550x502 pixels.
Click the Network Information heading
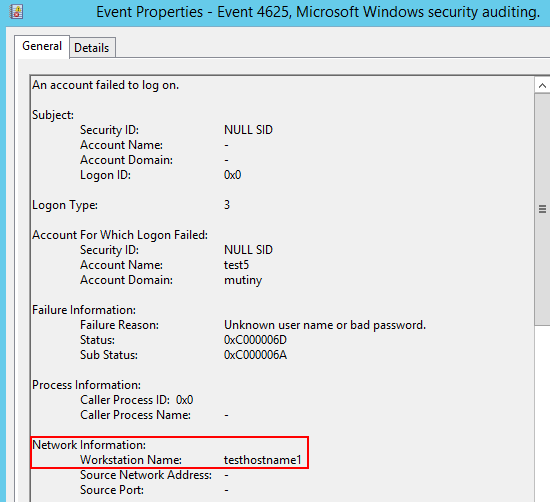tap(89, 445)
